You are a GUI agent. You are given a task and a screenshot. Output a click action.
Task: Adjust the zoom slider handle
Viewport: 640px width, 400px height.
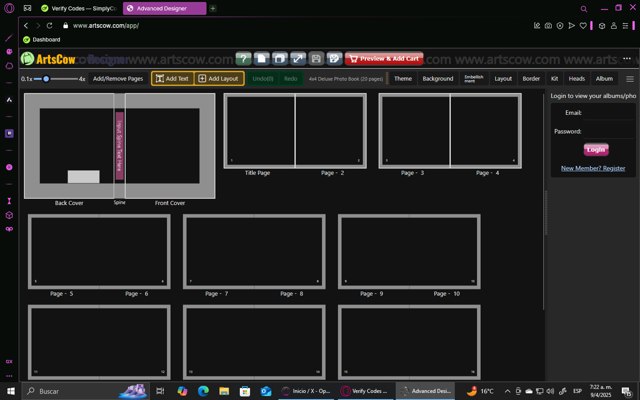tap(46, 79)
